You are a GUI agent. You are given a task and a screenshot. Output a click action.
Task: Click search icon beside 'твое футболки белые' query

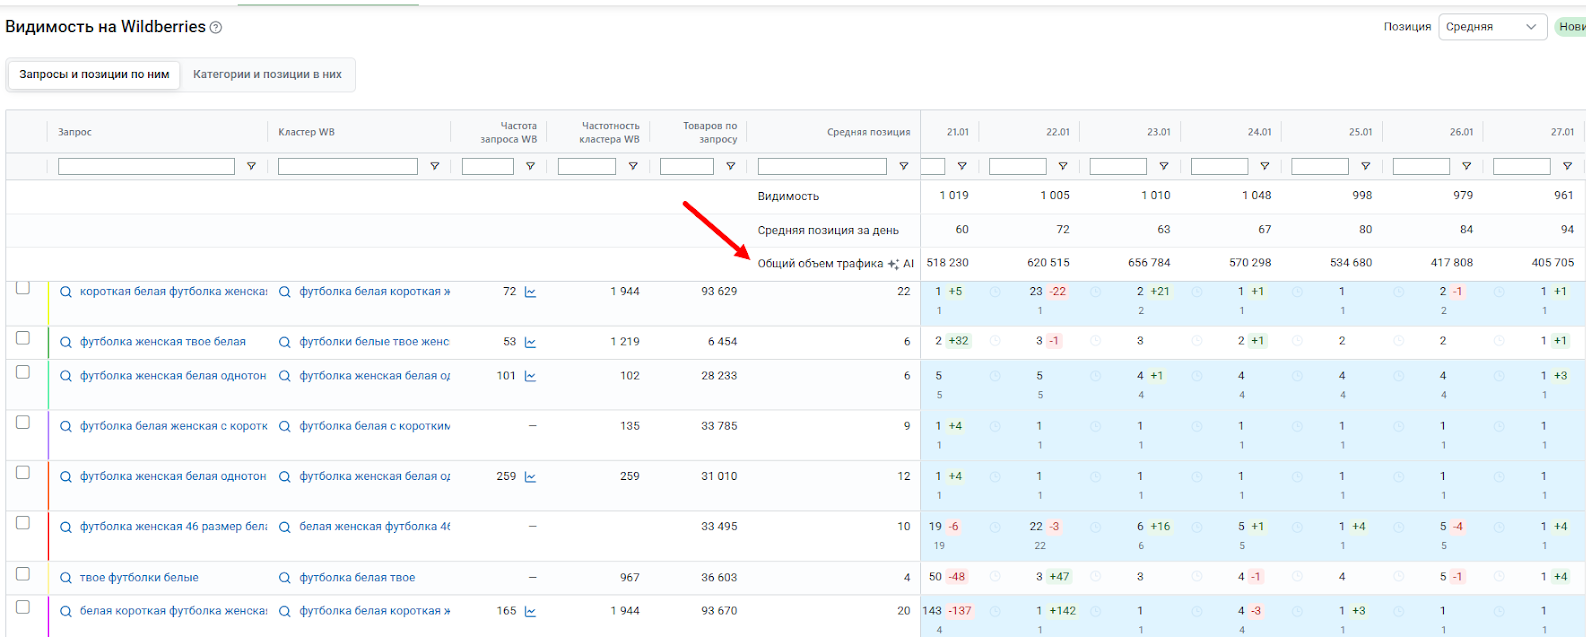pos(66,578)
